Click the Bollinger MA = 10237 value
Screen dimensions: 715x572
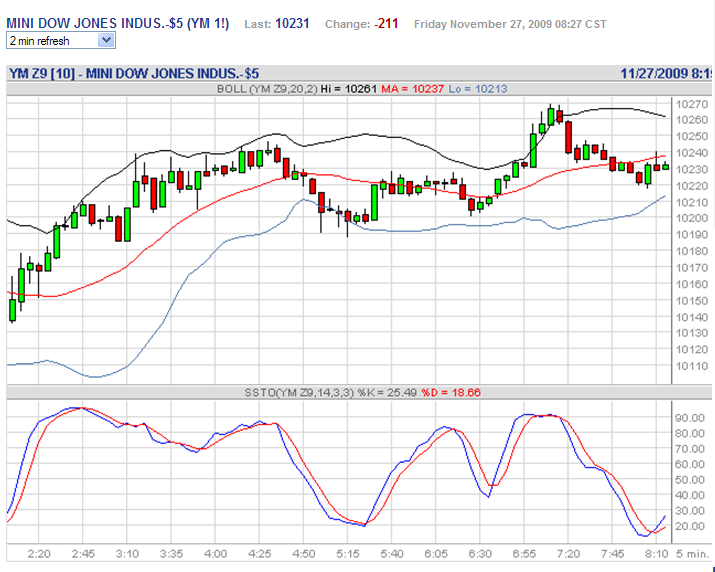coord(412,89)
